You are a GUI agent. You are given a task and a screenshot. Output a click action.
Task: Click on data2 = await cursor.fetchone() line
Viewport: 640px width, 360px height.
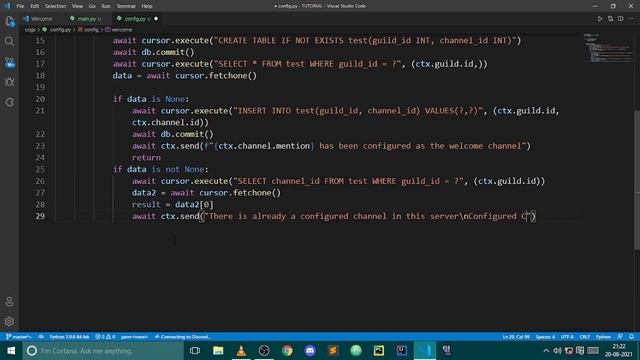(206, 193)
